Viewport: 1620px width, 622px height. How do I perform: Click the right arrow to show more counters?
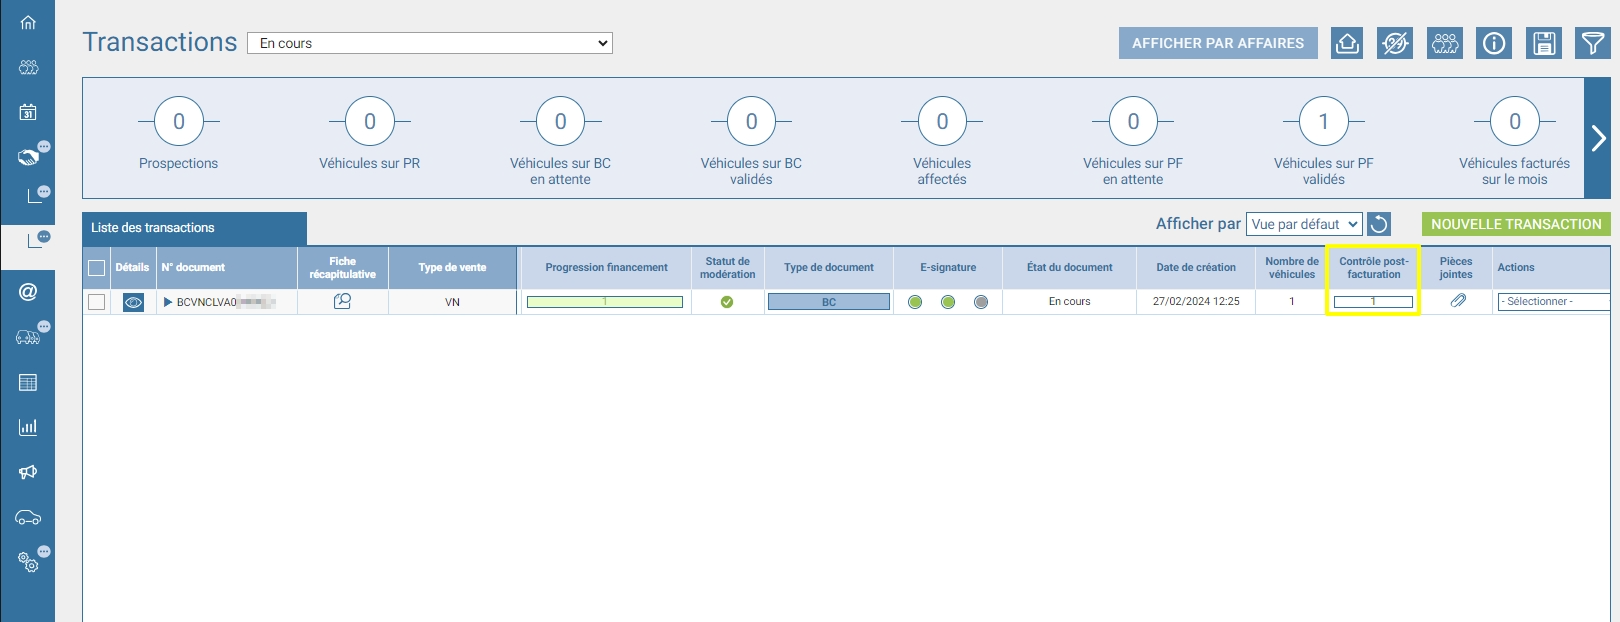tap(1598, 138)
